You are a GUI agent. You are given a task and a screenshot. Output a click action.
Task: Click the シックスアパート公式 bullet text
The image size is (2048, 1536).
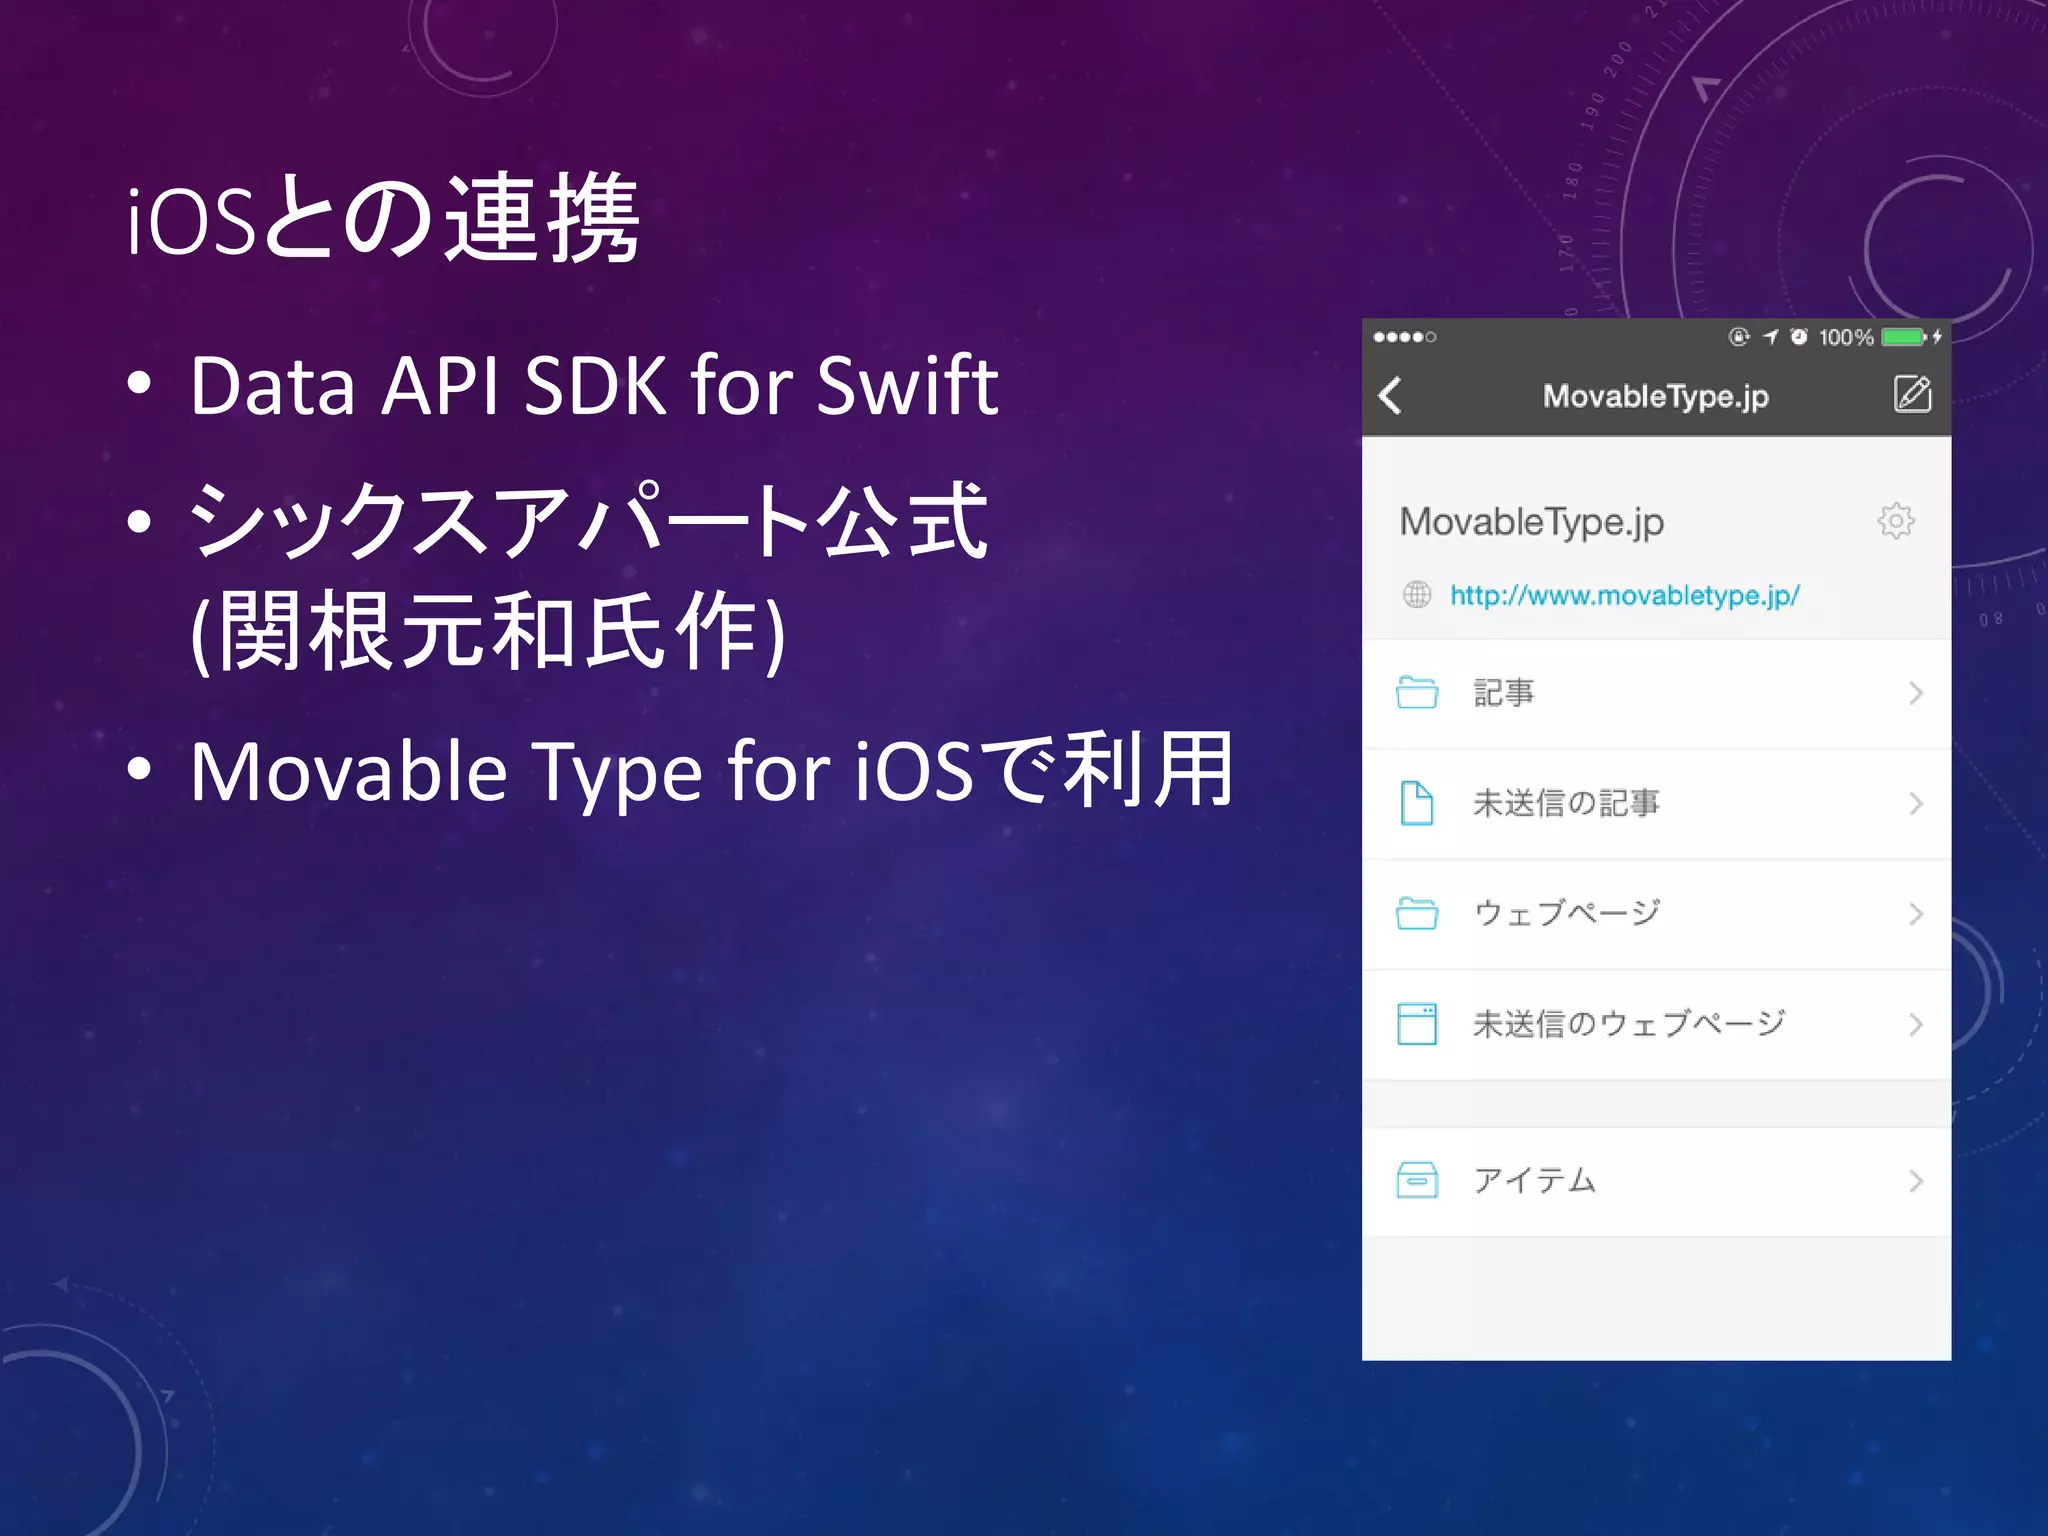[x=589, y=519]
